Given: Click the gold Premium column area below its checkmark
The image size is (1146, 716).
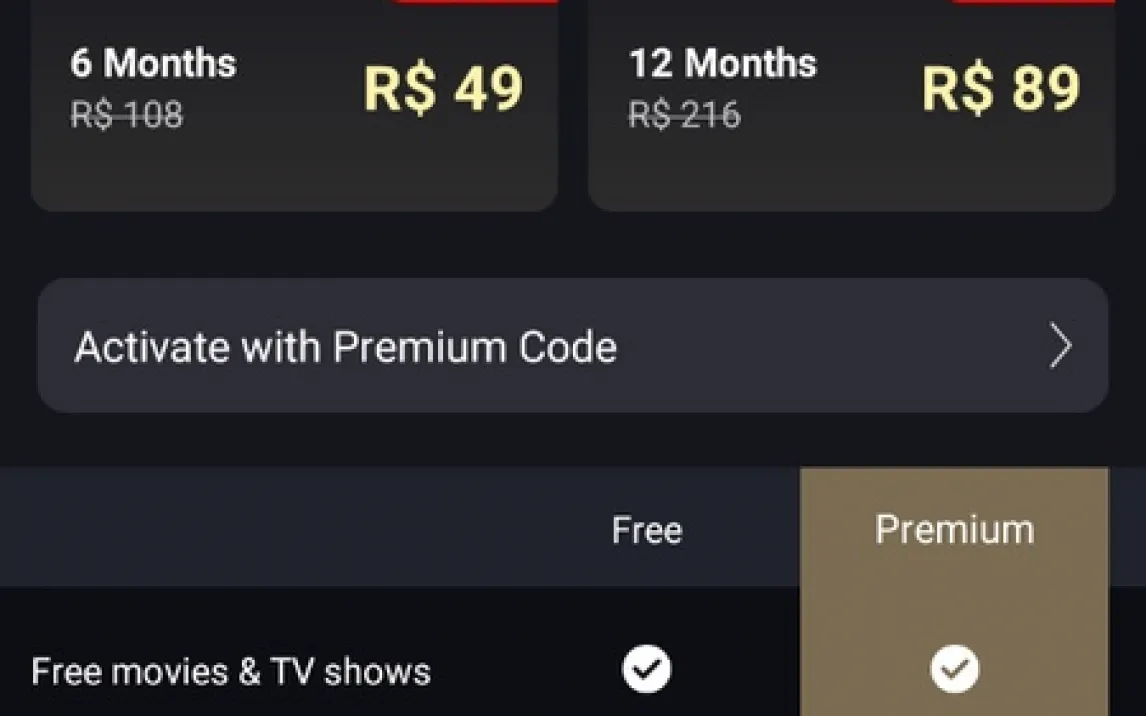Looking at the screenshot, I should 954,705.
